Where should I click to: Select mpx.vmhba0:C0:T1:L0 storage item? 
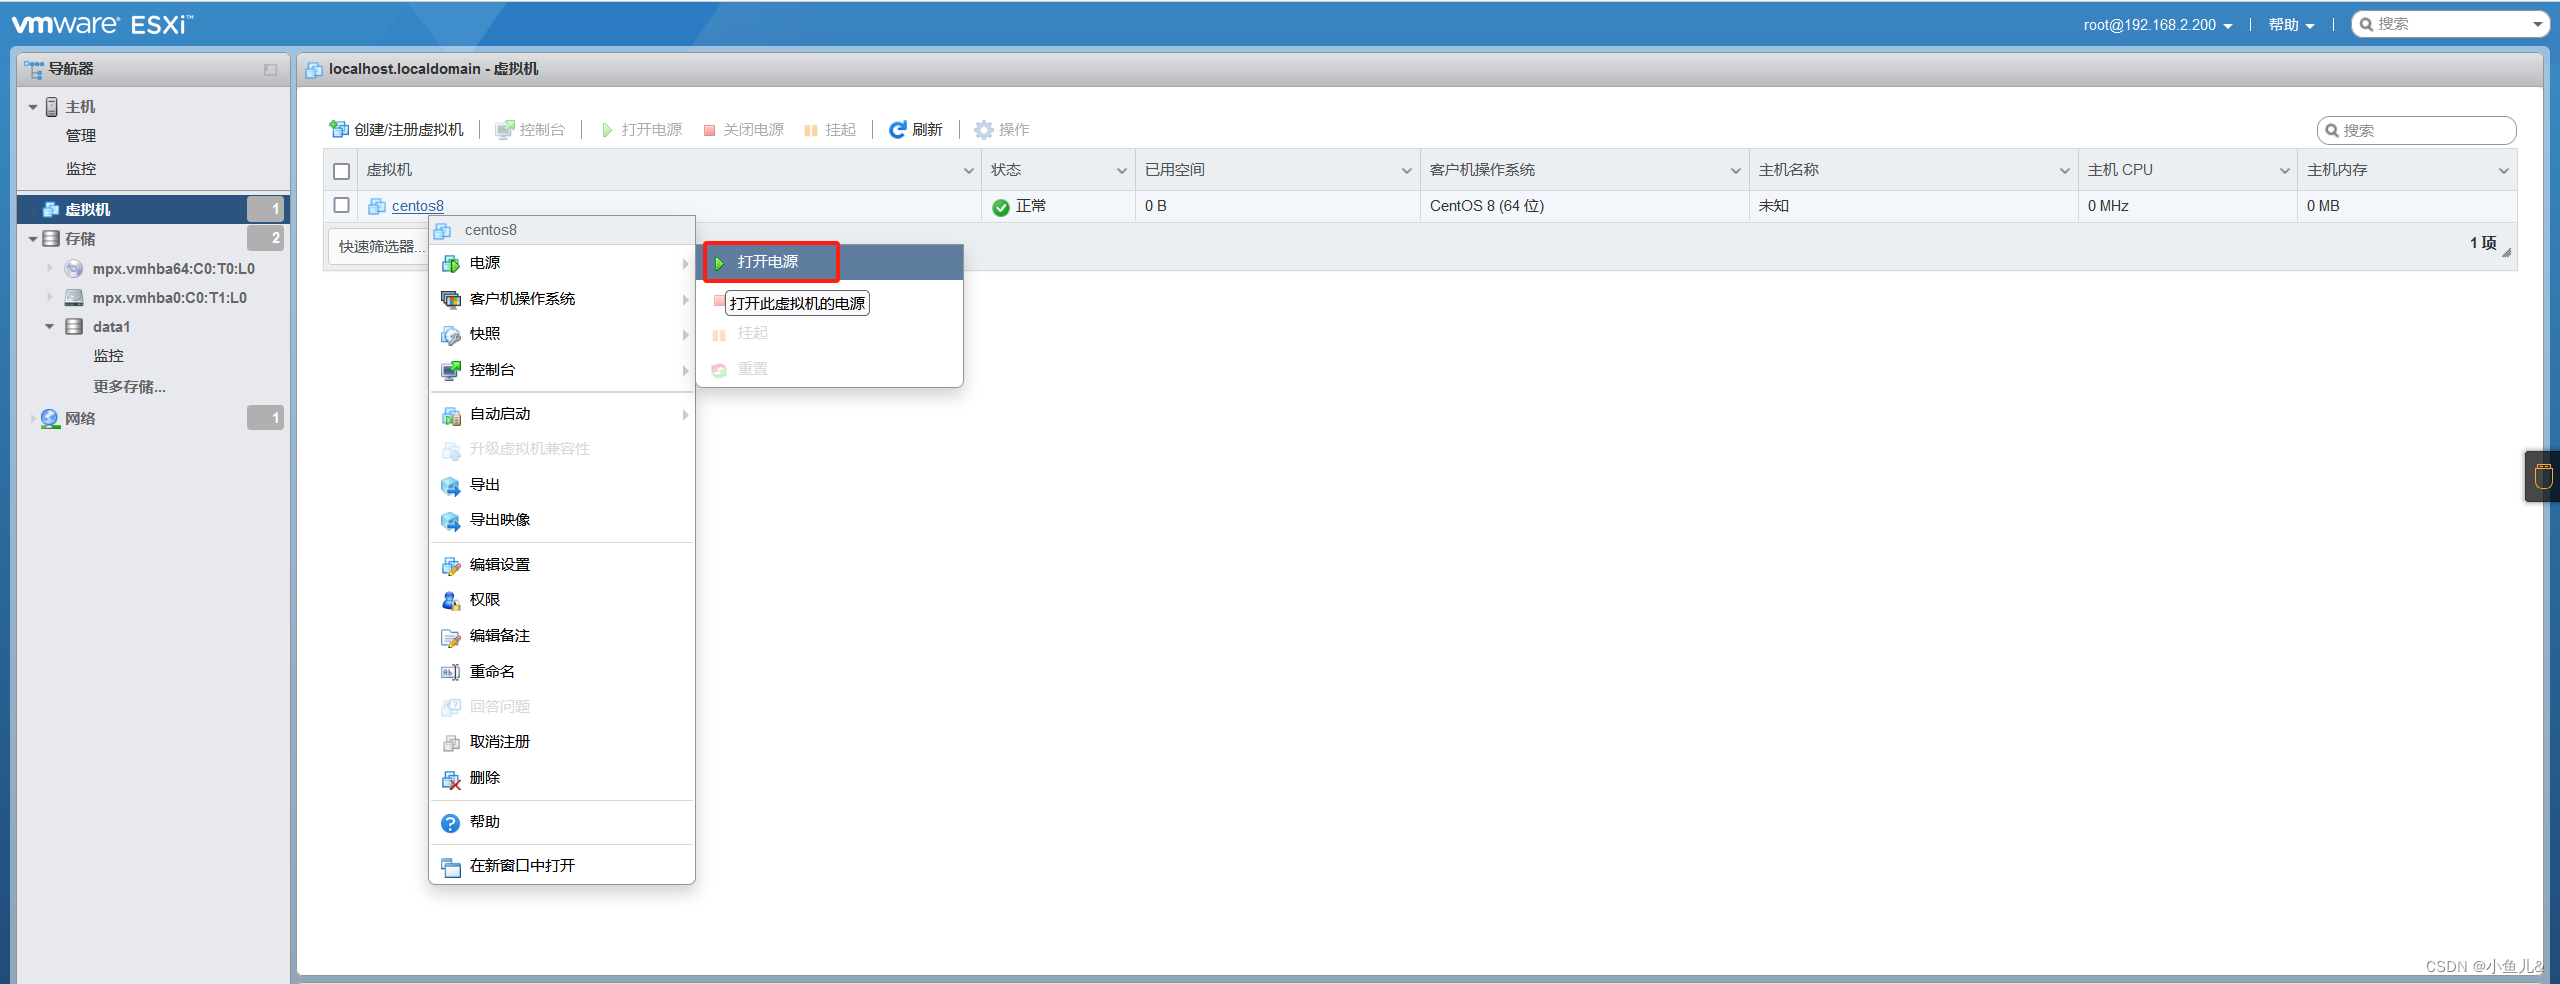point(169,298)
